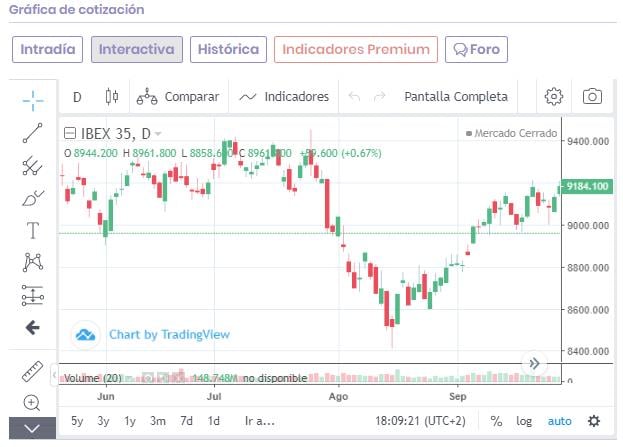
Task: Select the ruler measure tool
Action: pyautogui.click(x=32, y=372)
